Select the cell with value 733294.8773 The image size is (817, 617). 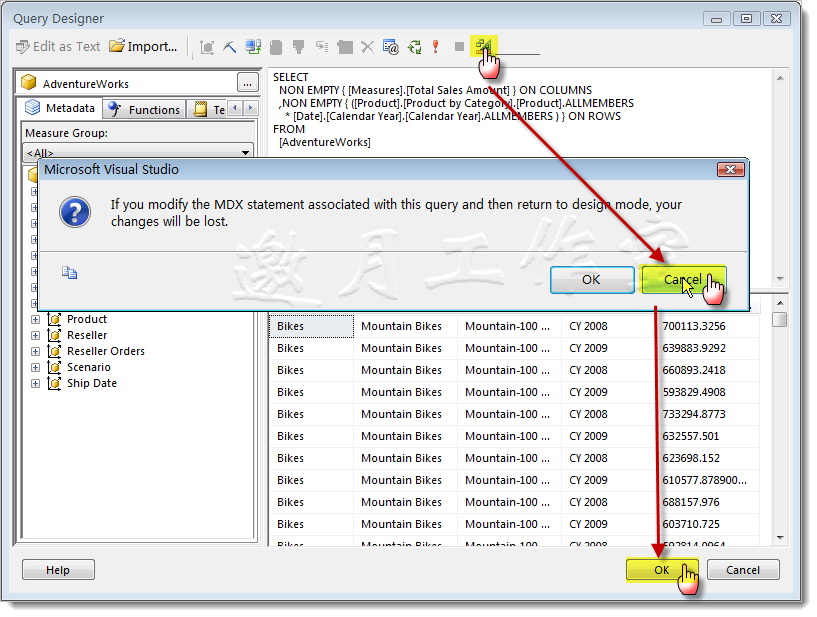pos(707,414)
